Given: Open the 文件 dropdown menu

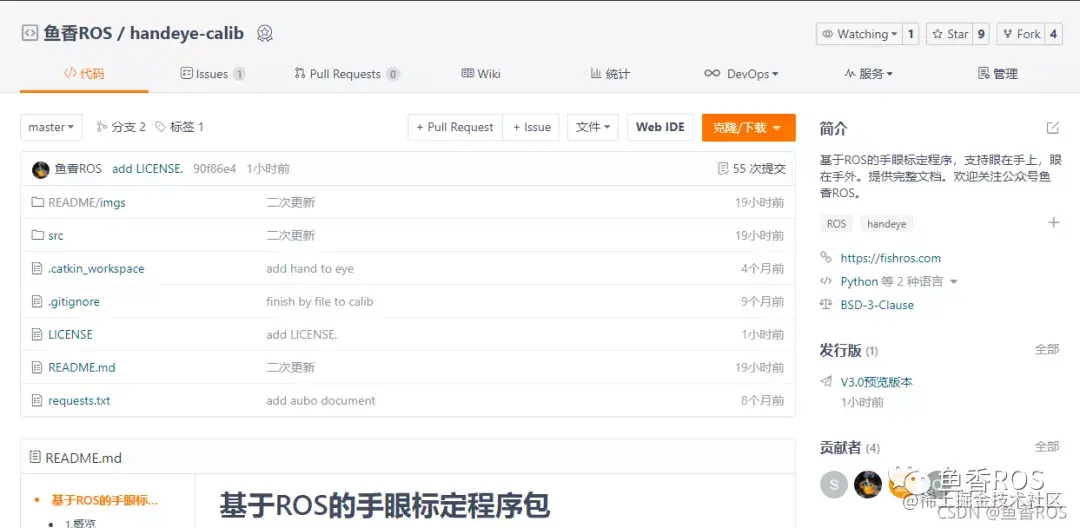Looking at the screenshot, I should click(x=593, y=127).
